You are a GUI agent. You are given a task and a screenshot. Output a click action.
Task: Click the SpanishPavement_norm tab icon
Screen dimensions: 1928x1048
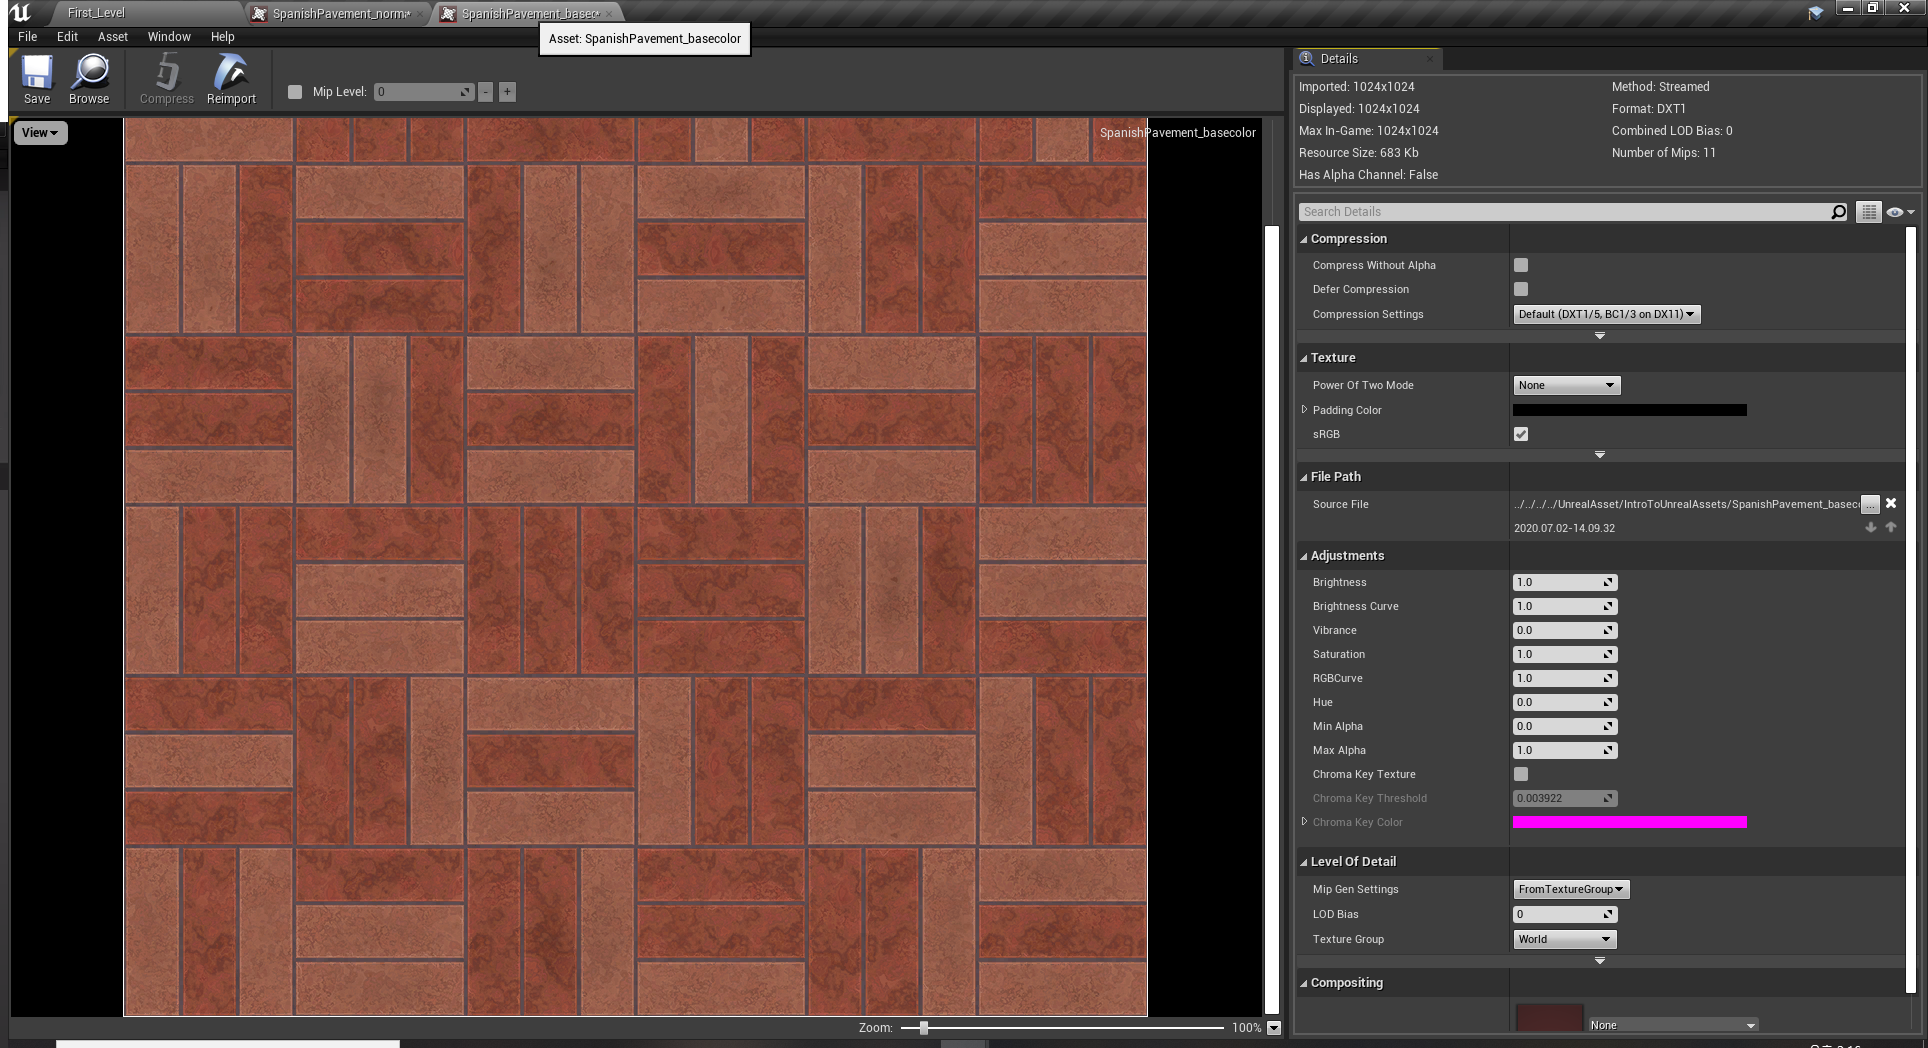tap(260, 13)
